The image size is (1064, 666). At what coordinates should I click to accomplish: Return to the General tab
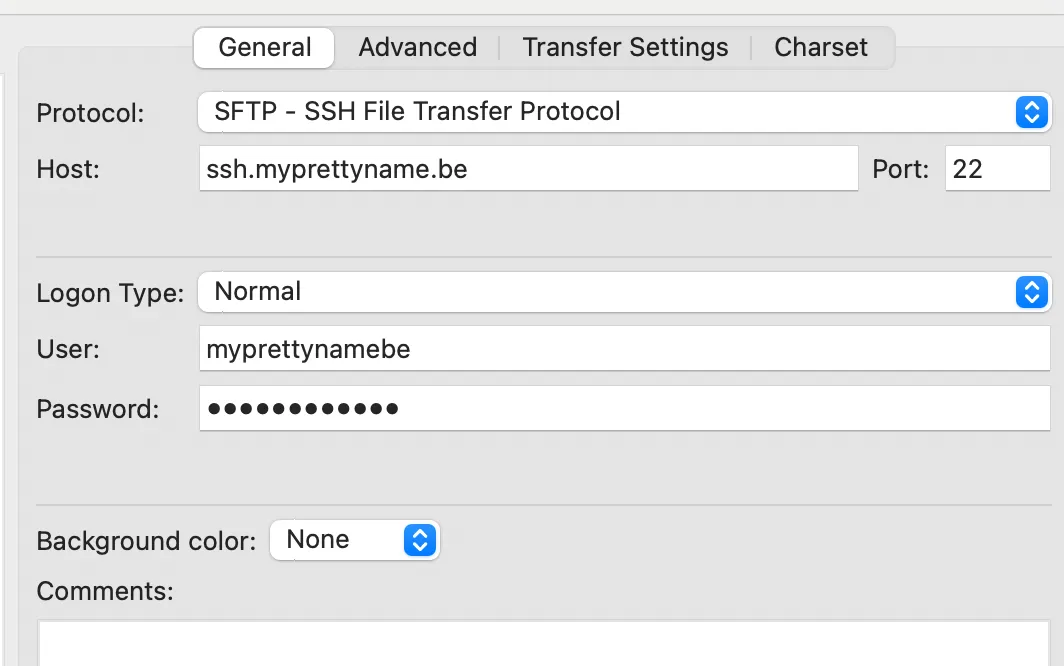coord(263,47)
